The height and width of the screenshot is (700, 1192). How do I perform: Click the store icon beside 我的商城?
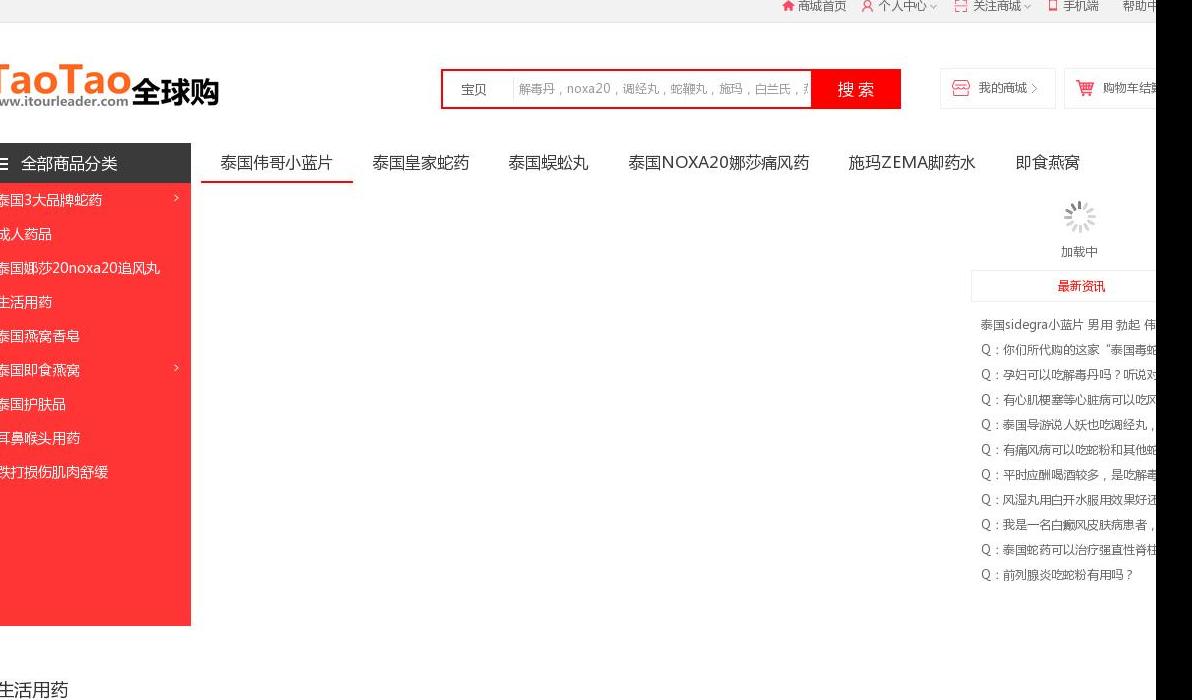coord(961,88)
